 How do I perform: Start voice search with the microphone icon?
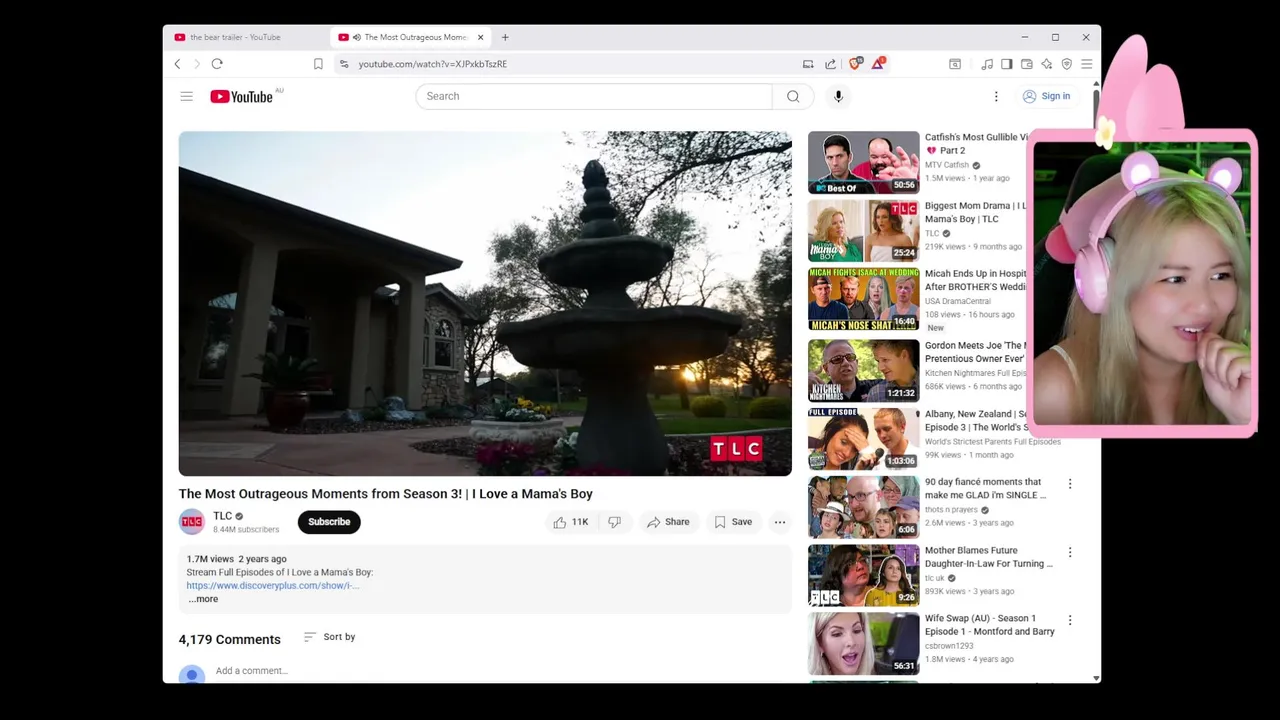pyautogui.click(x=838, y=96)
